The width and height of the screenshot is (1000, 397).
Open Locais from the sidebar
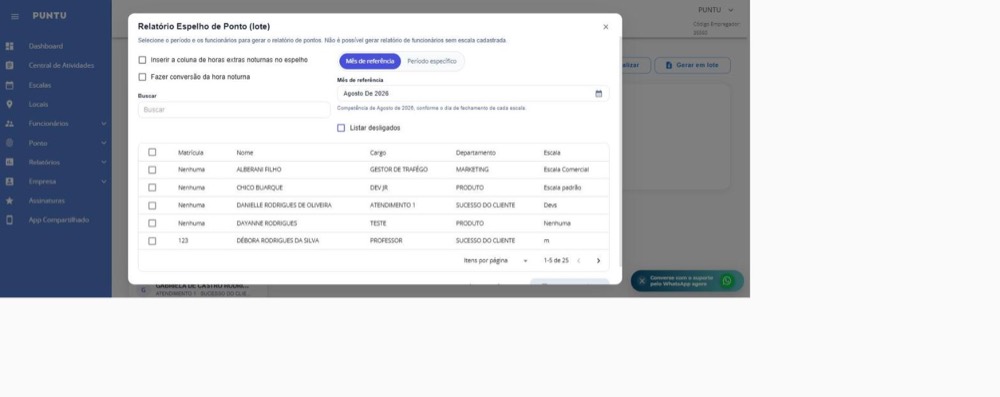click(38, 104)
